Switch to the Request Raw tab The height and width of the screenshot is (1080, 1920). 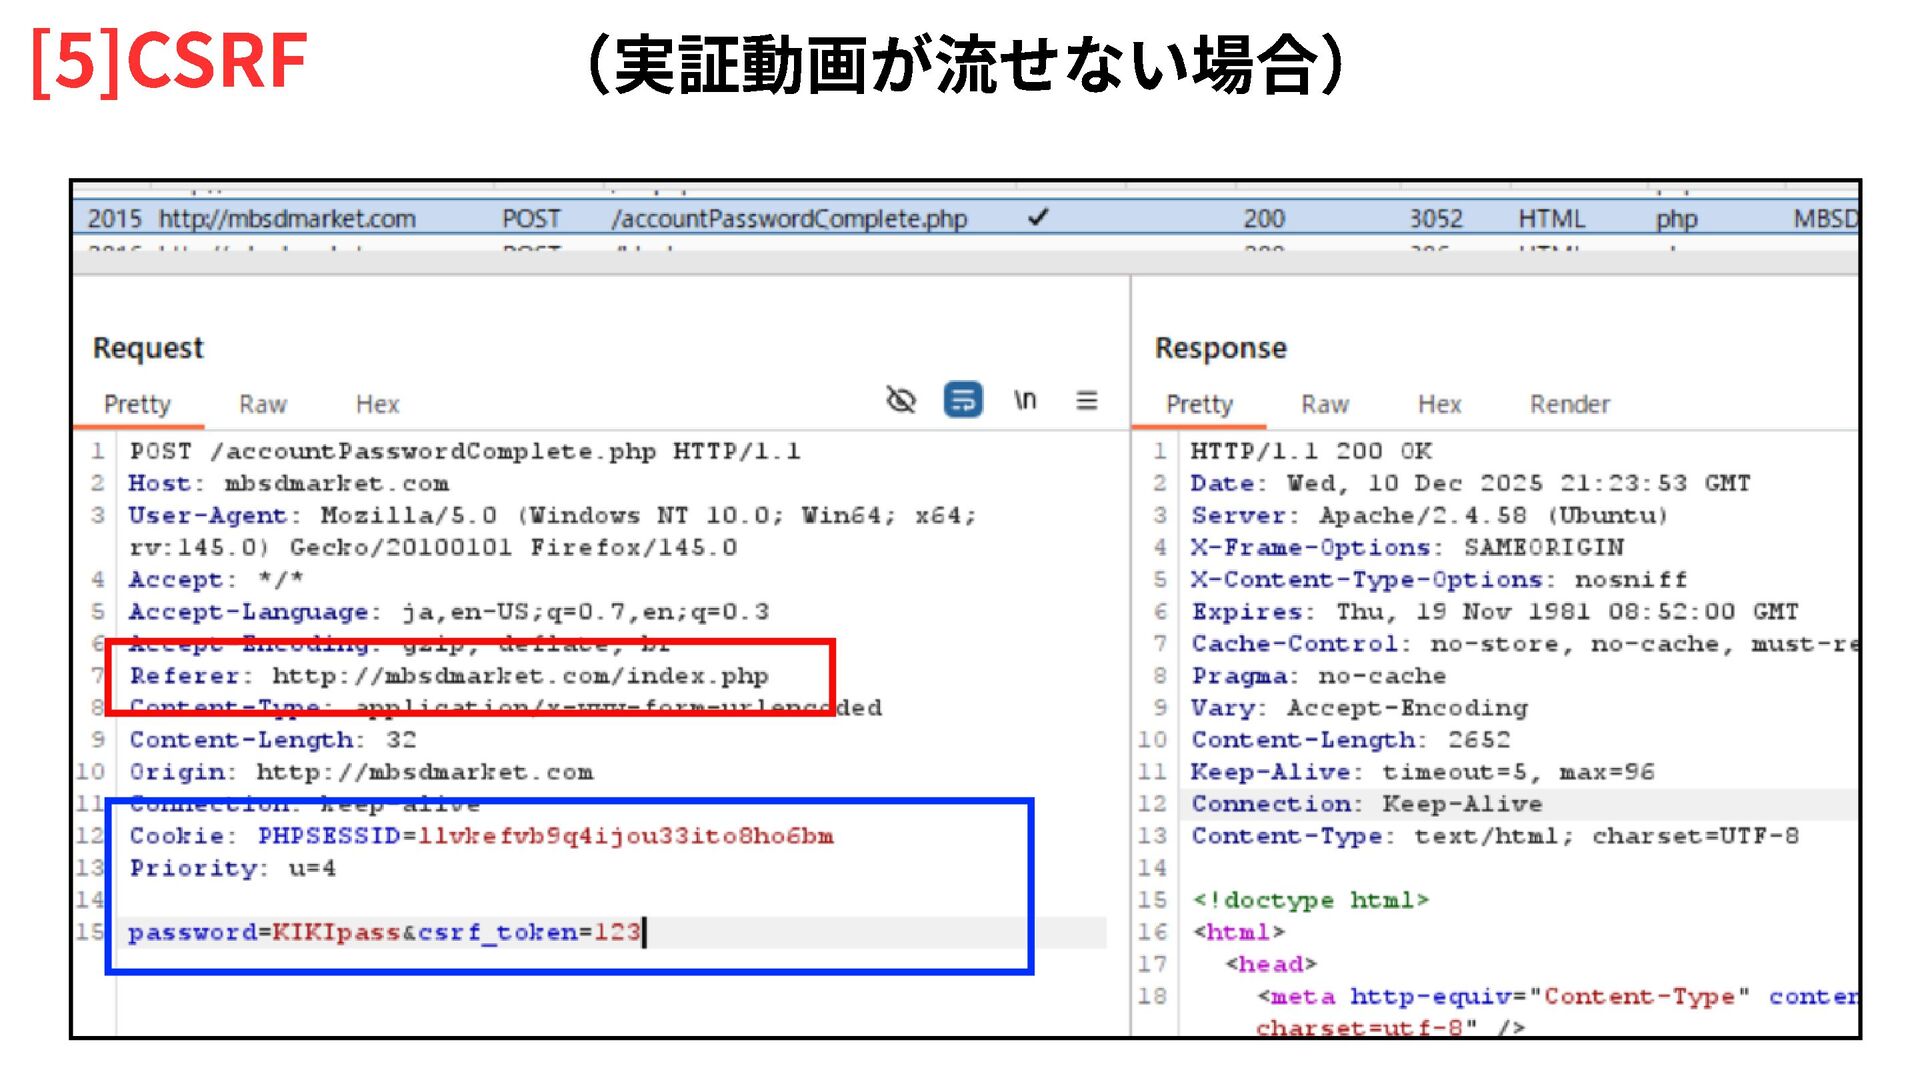tap(262, 404)
